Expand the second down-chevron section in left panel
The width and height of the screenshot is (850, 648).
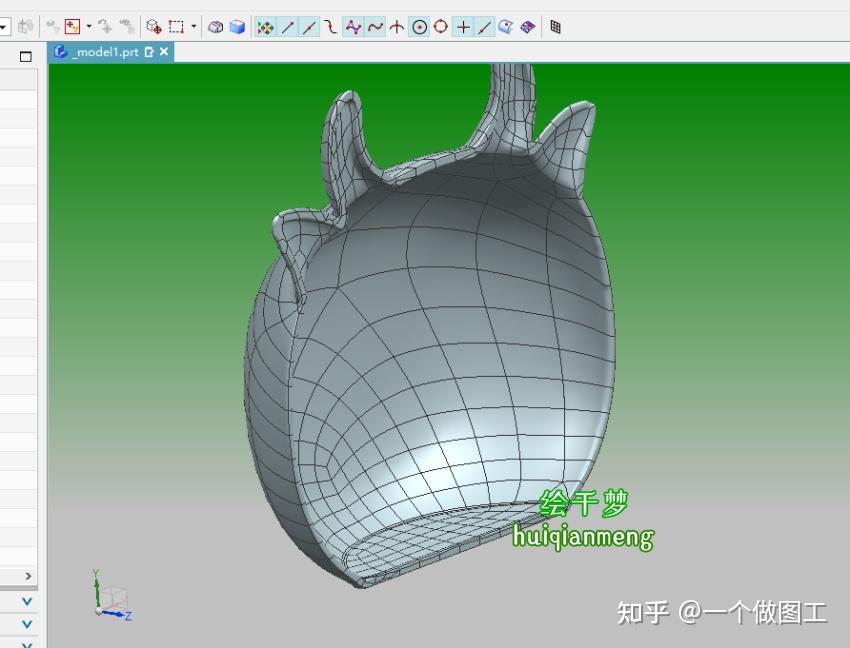(27, 624)
